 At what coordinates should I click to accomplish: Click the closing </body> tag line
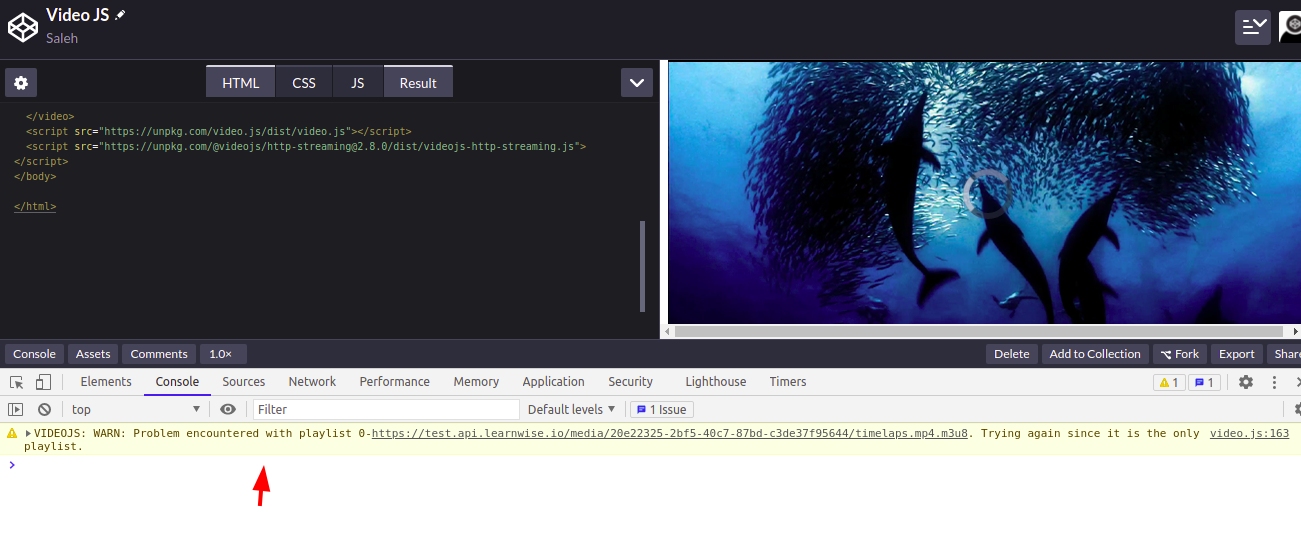[35, 176]
